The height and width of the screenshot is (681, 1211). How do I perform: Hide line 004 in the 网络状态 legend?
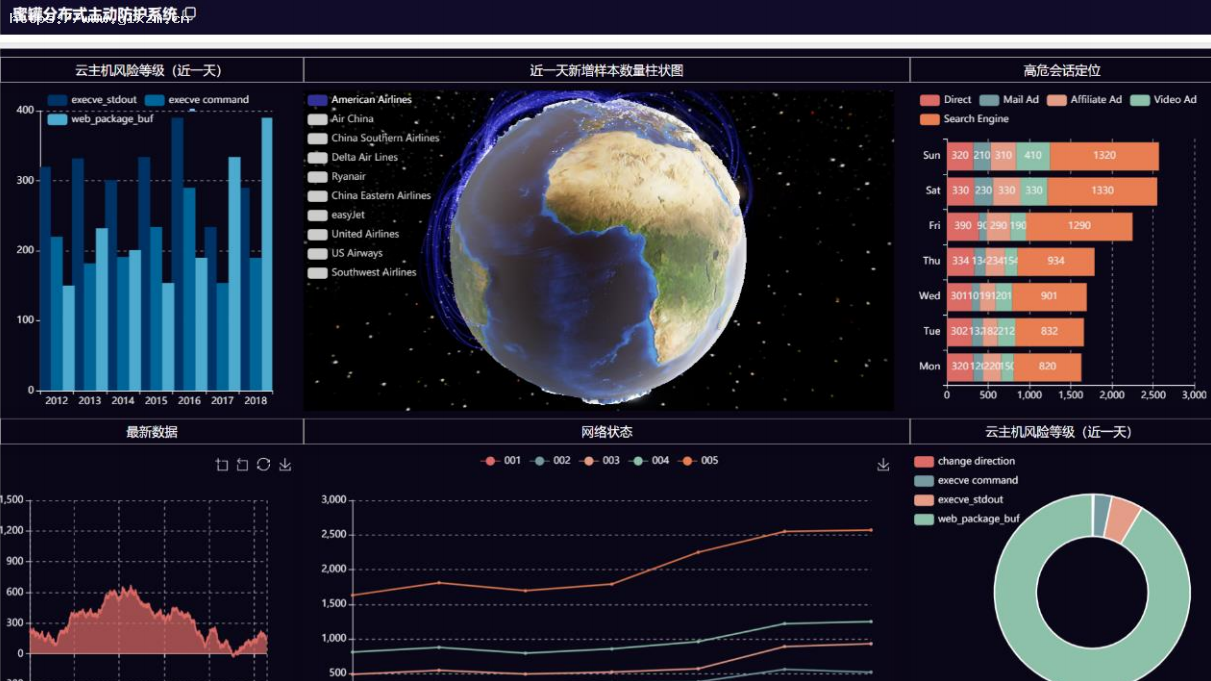[x=648, y=461]
